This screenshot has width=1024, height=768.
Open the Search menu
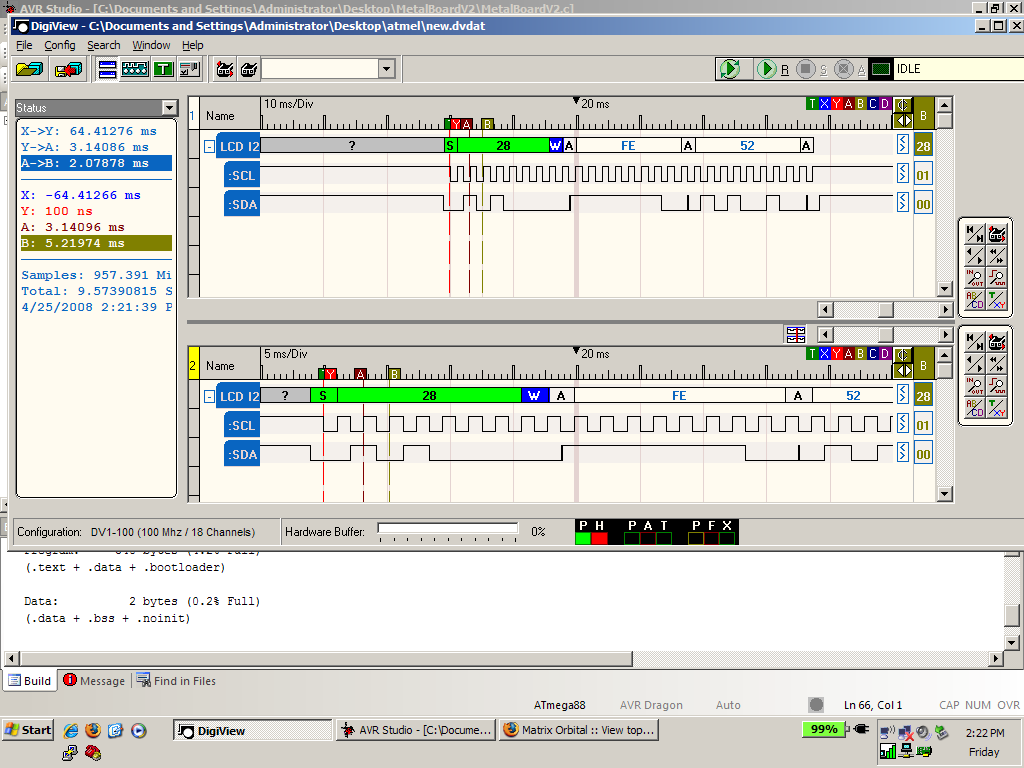pos(104,45)
